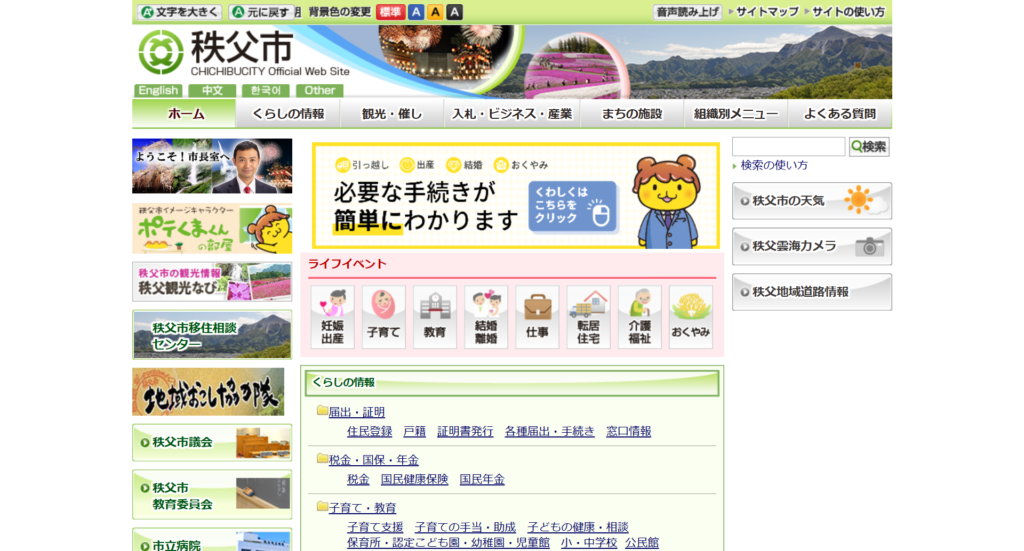Open the 仕事 briefcase icon

coord(537,317)
